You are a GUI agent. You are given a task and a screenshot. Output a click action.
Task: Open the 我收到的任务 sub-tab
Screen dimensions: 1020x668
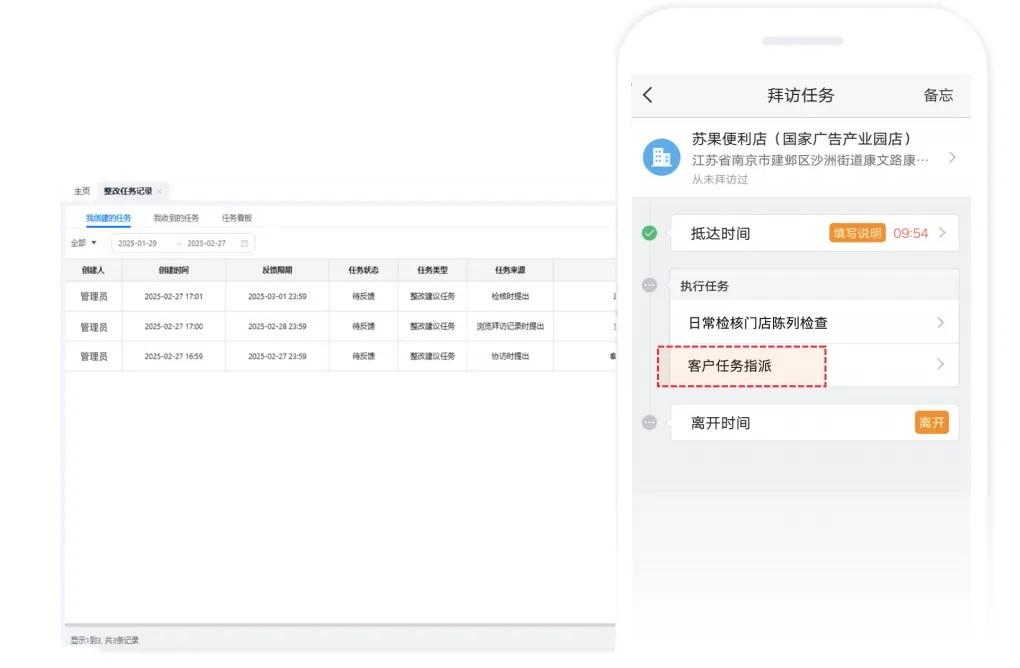175,218
